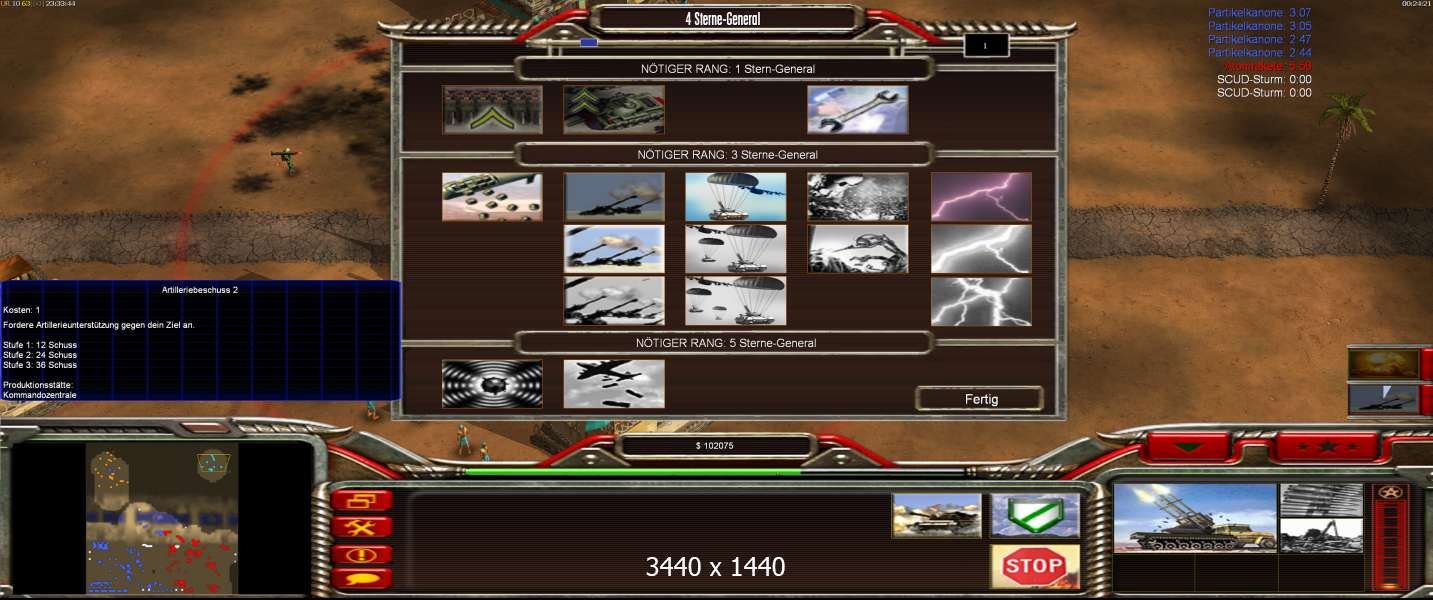Screen dimensions: 1433x600
Task: Click on the minimap
Action: tap(162, 518)
